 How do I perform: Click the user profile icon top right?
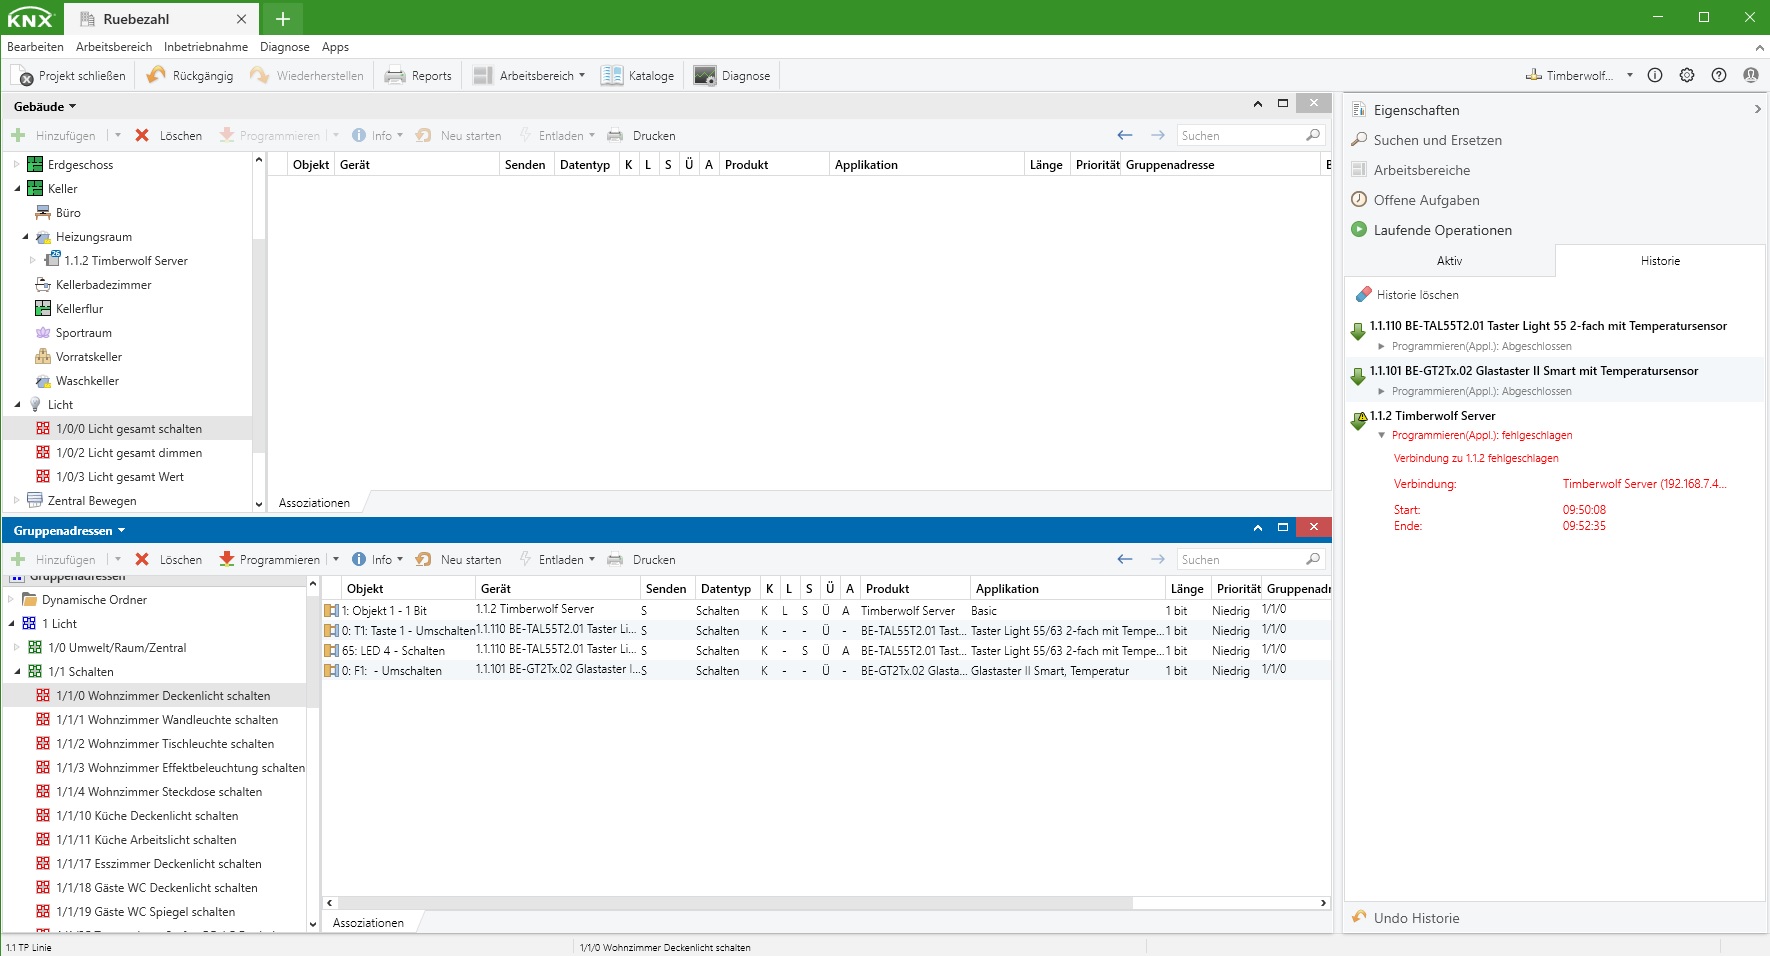[1751, 75]
